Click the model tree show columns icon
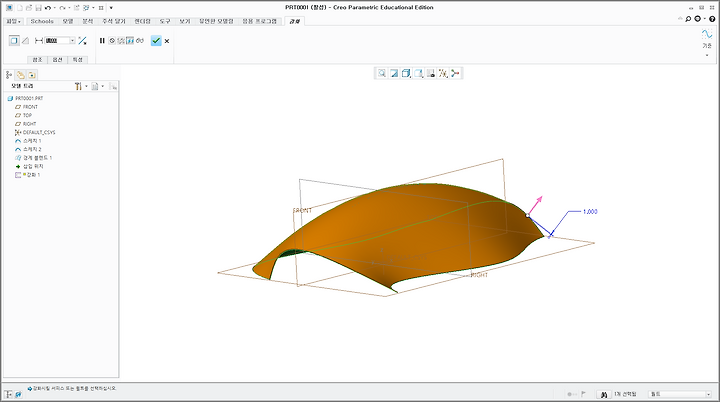The image size is (720, 402). tap(95, 86)
